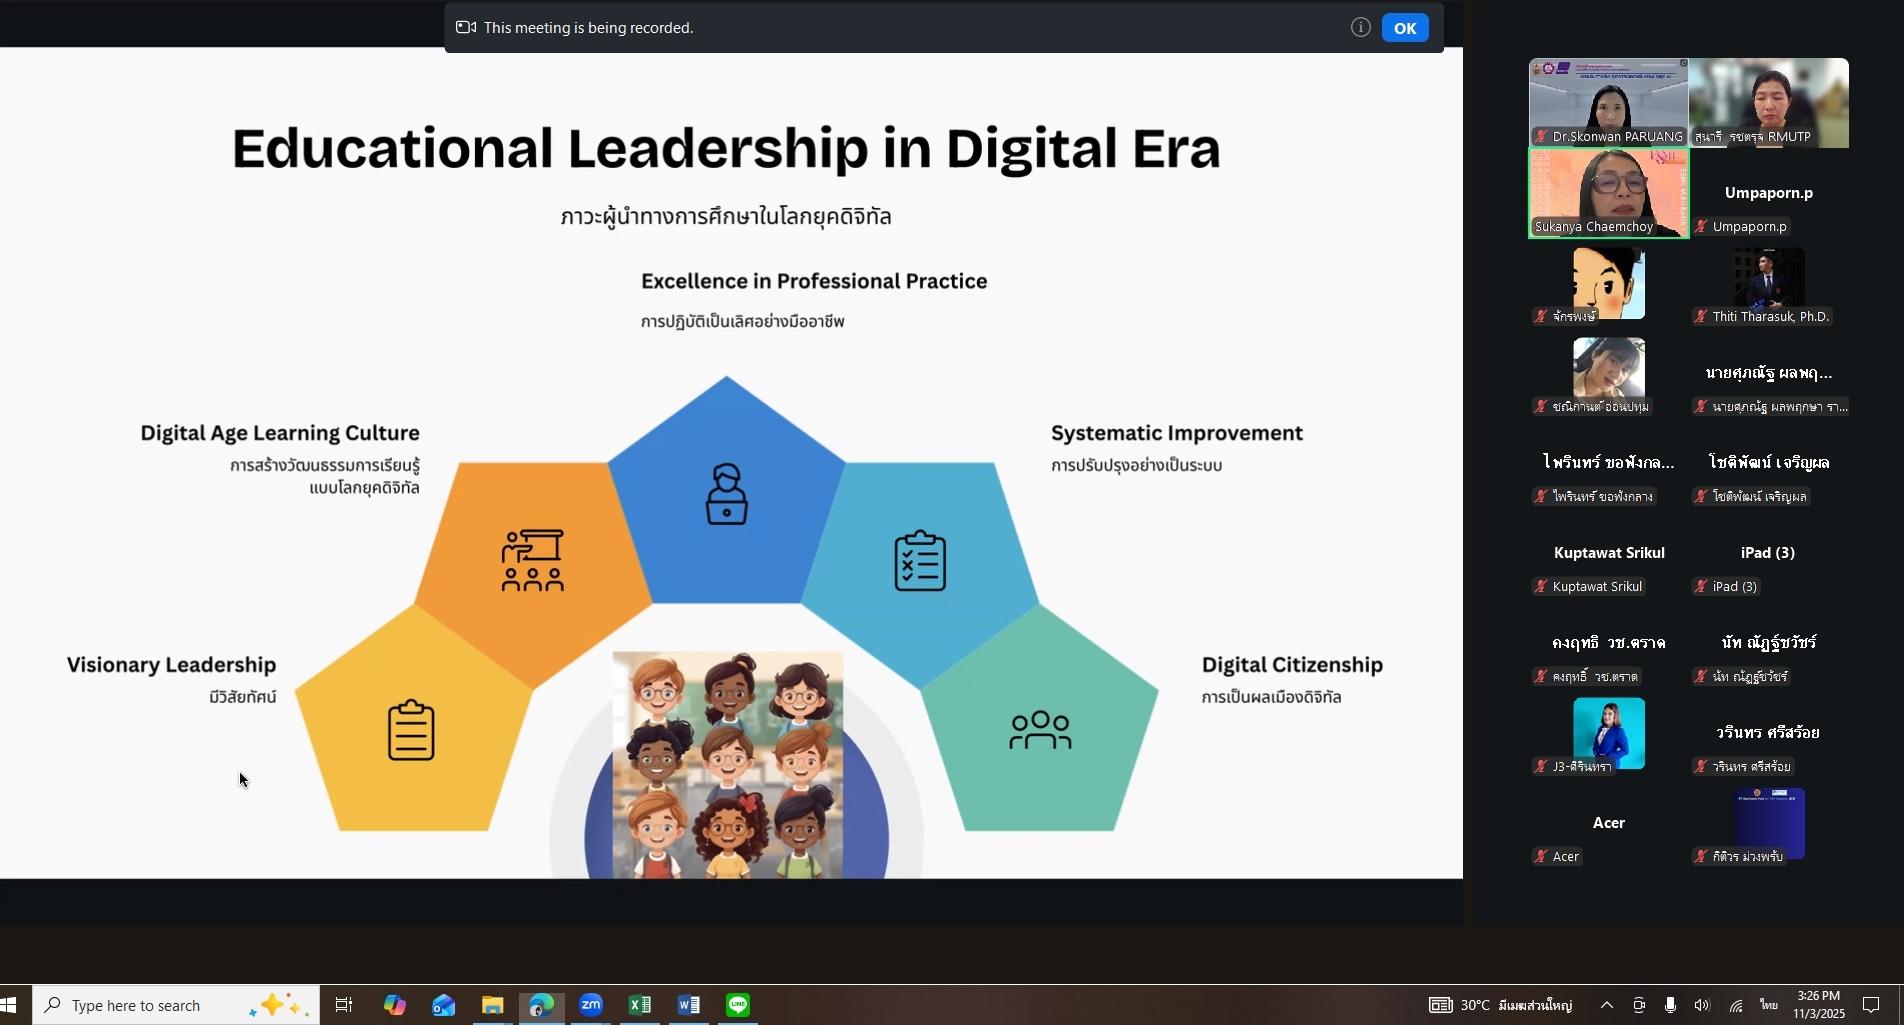Viewport: 1904px width, 1025px height.
Task: Open Task View in the taskbar
Action: 343,1005
